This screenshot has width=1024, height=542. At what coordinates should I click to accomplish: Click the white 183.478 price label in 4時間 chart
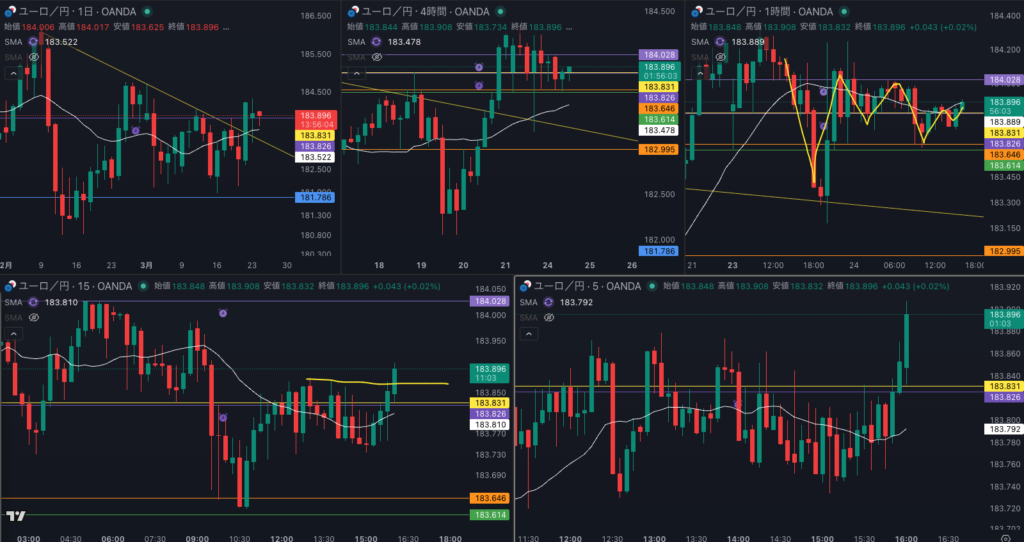pyautogui.click(x=659, y=131)
